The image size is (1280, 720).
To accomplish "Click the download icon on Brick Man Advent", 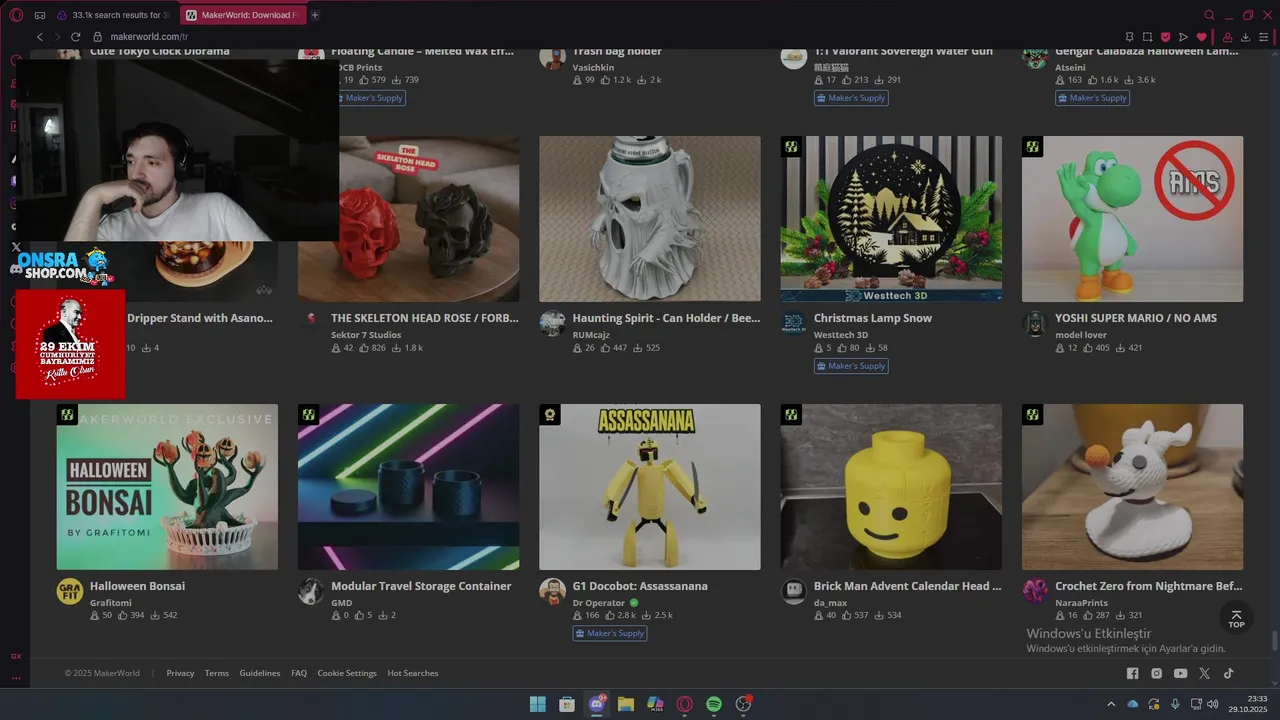I will coord(880,615).
